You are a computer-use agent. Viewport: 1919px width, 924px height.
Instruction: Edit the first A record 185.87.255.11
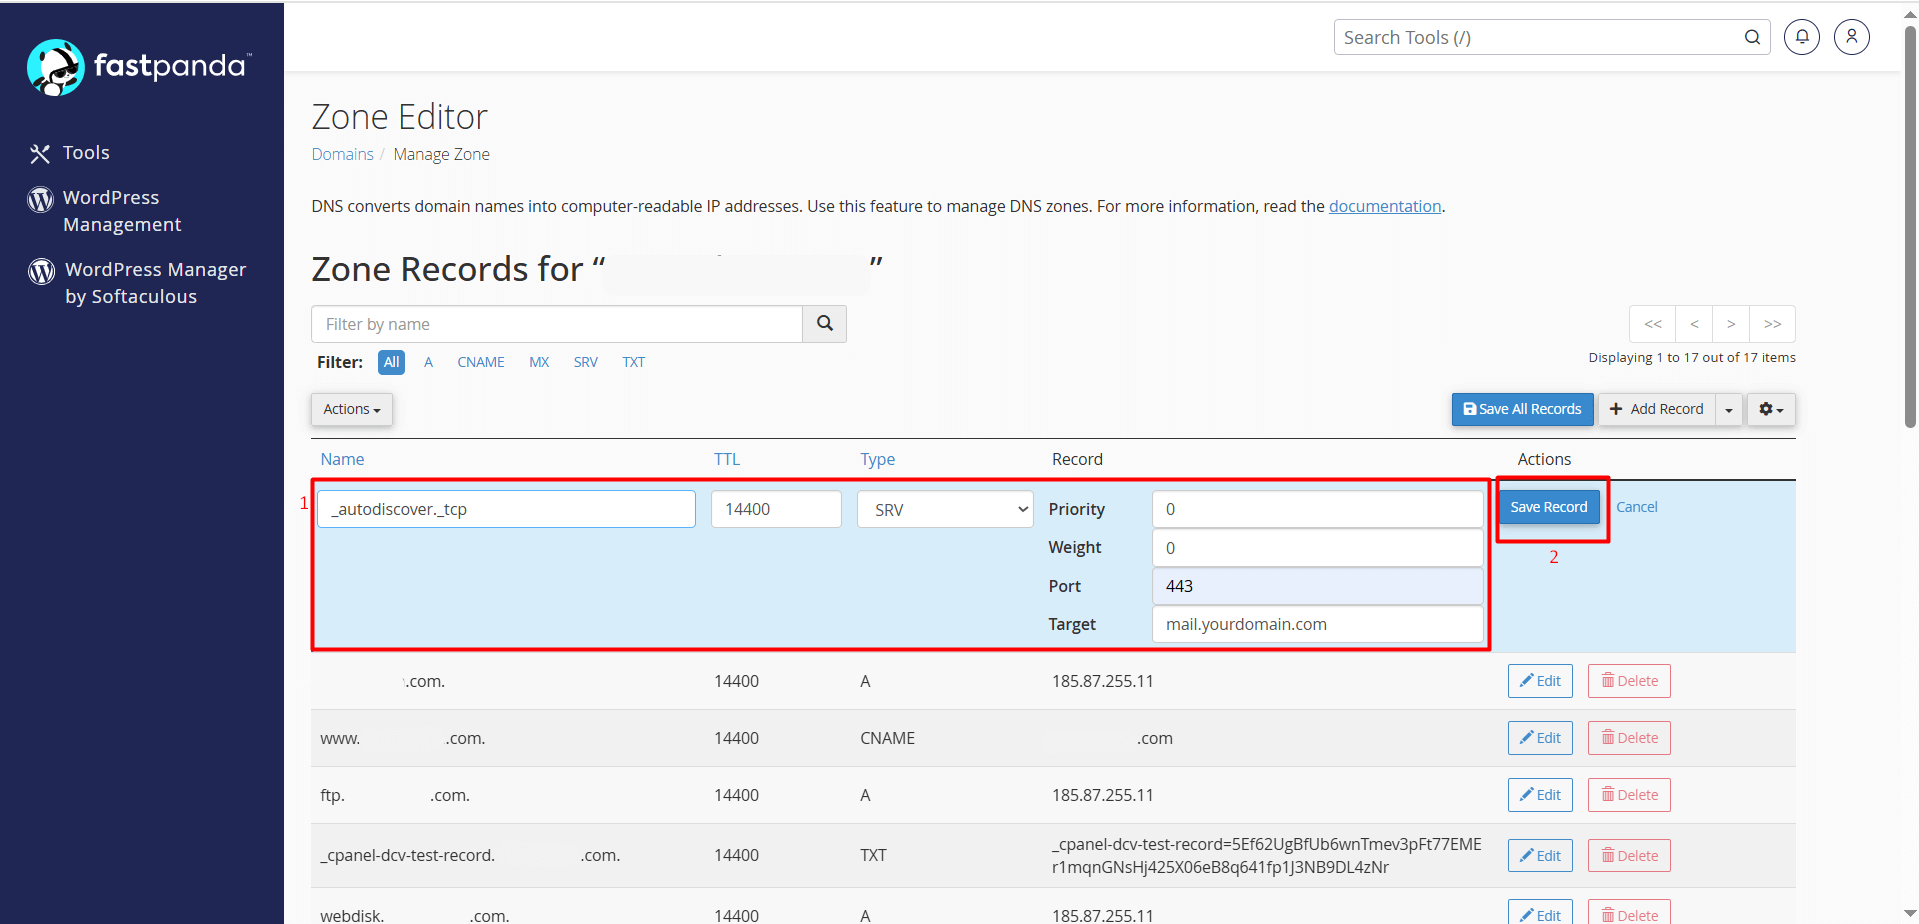1540,681
